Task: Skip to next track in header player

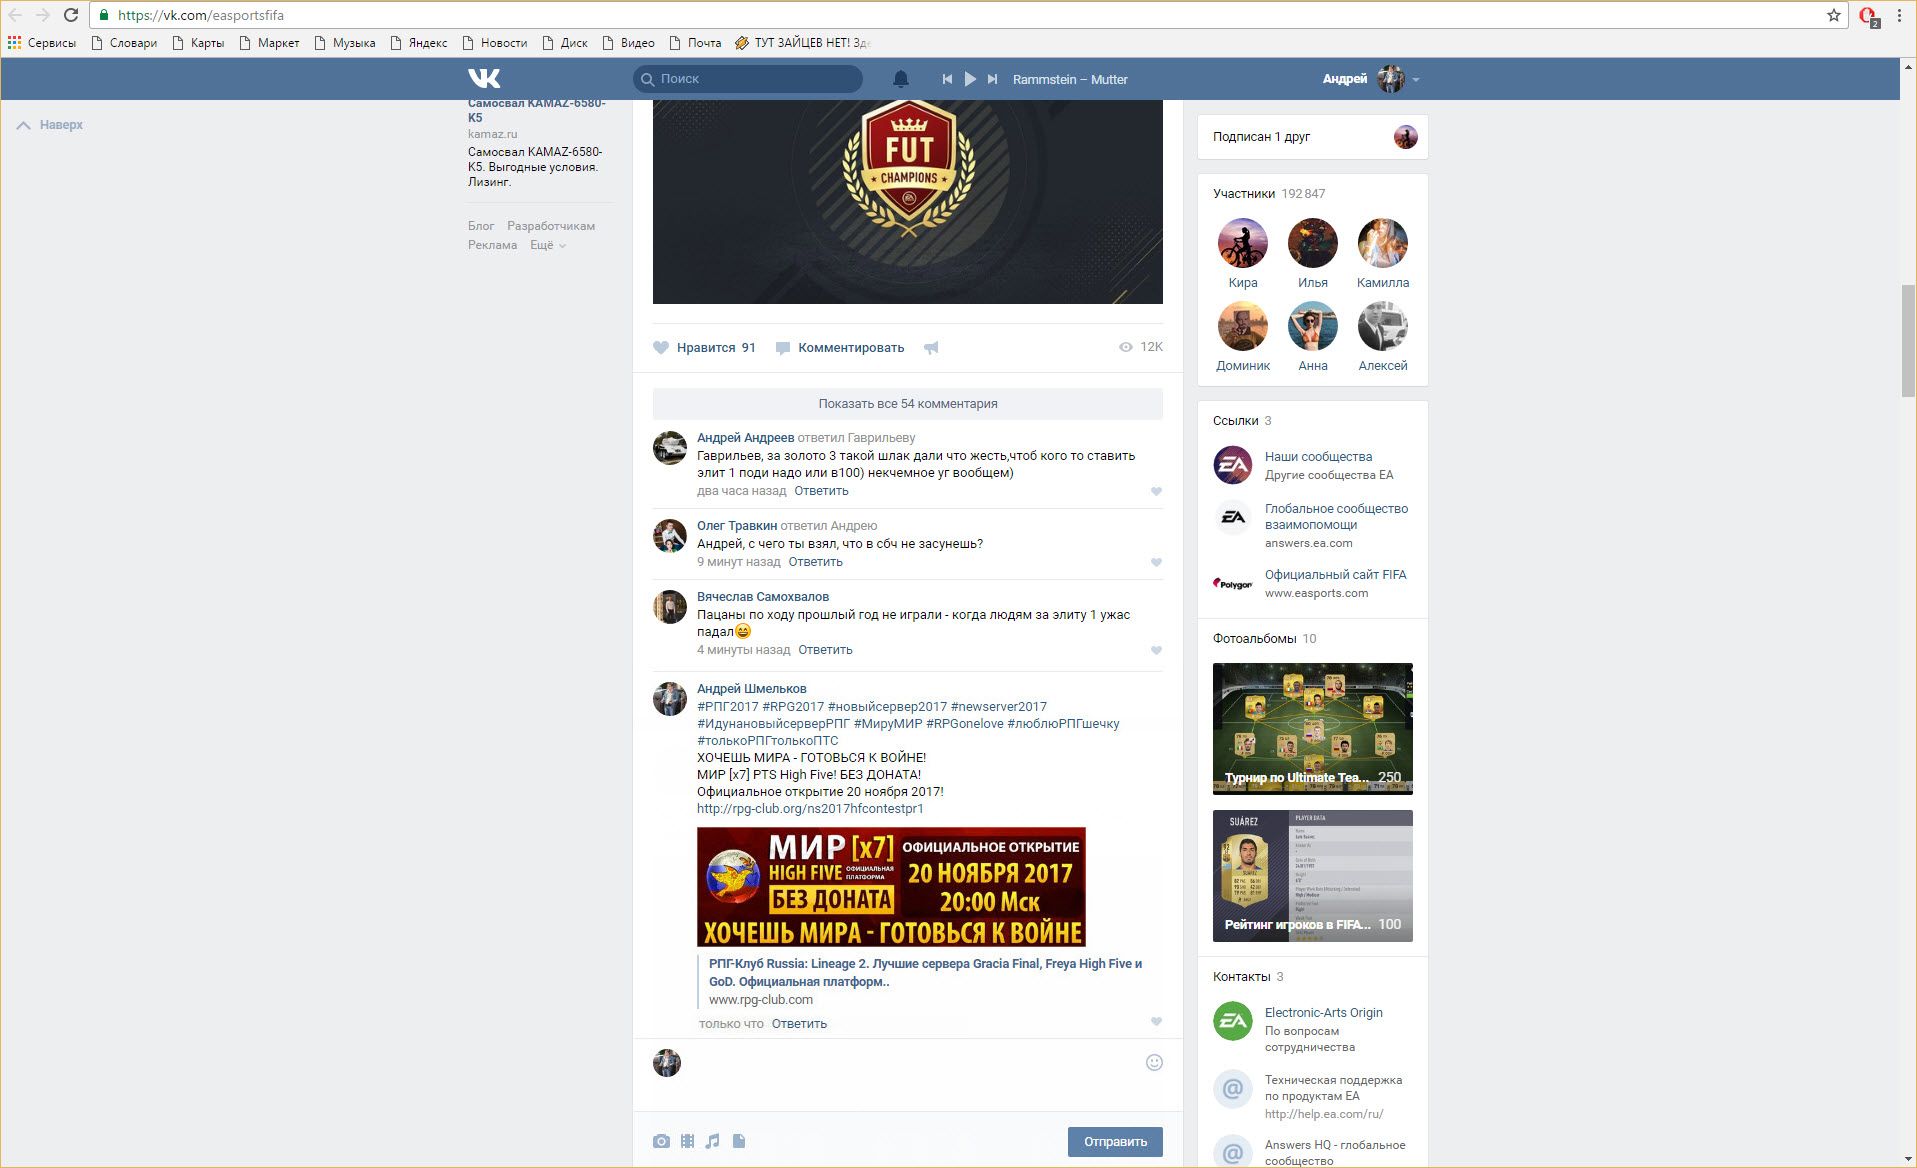Action: click(x=992, y=79)
